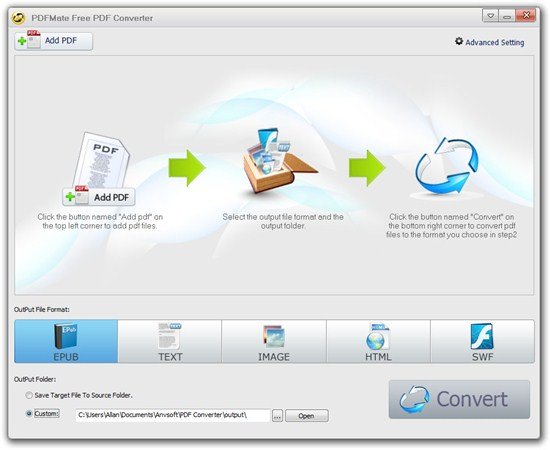Click the browse '...' button
Screen dimensions: 550x450
point(277,416)
